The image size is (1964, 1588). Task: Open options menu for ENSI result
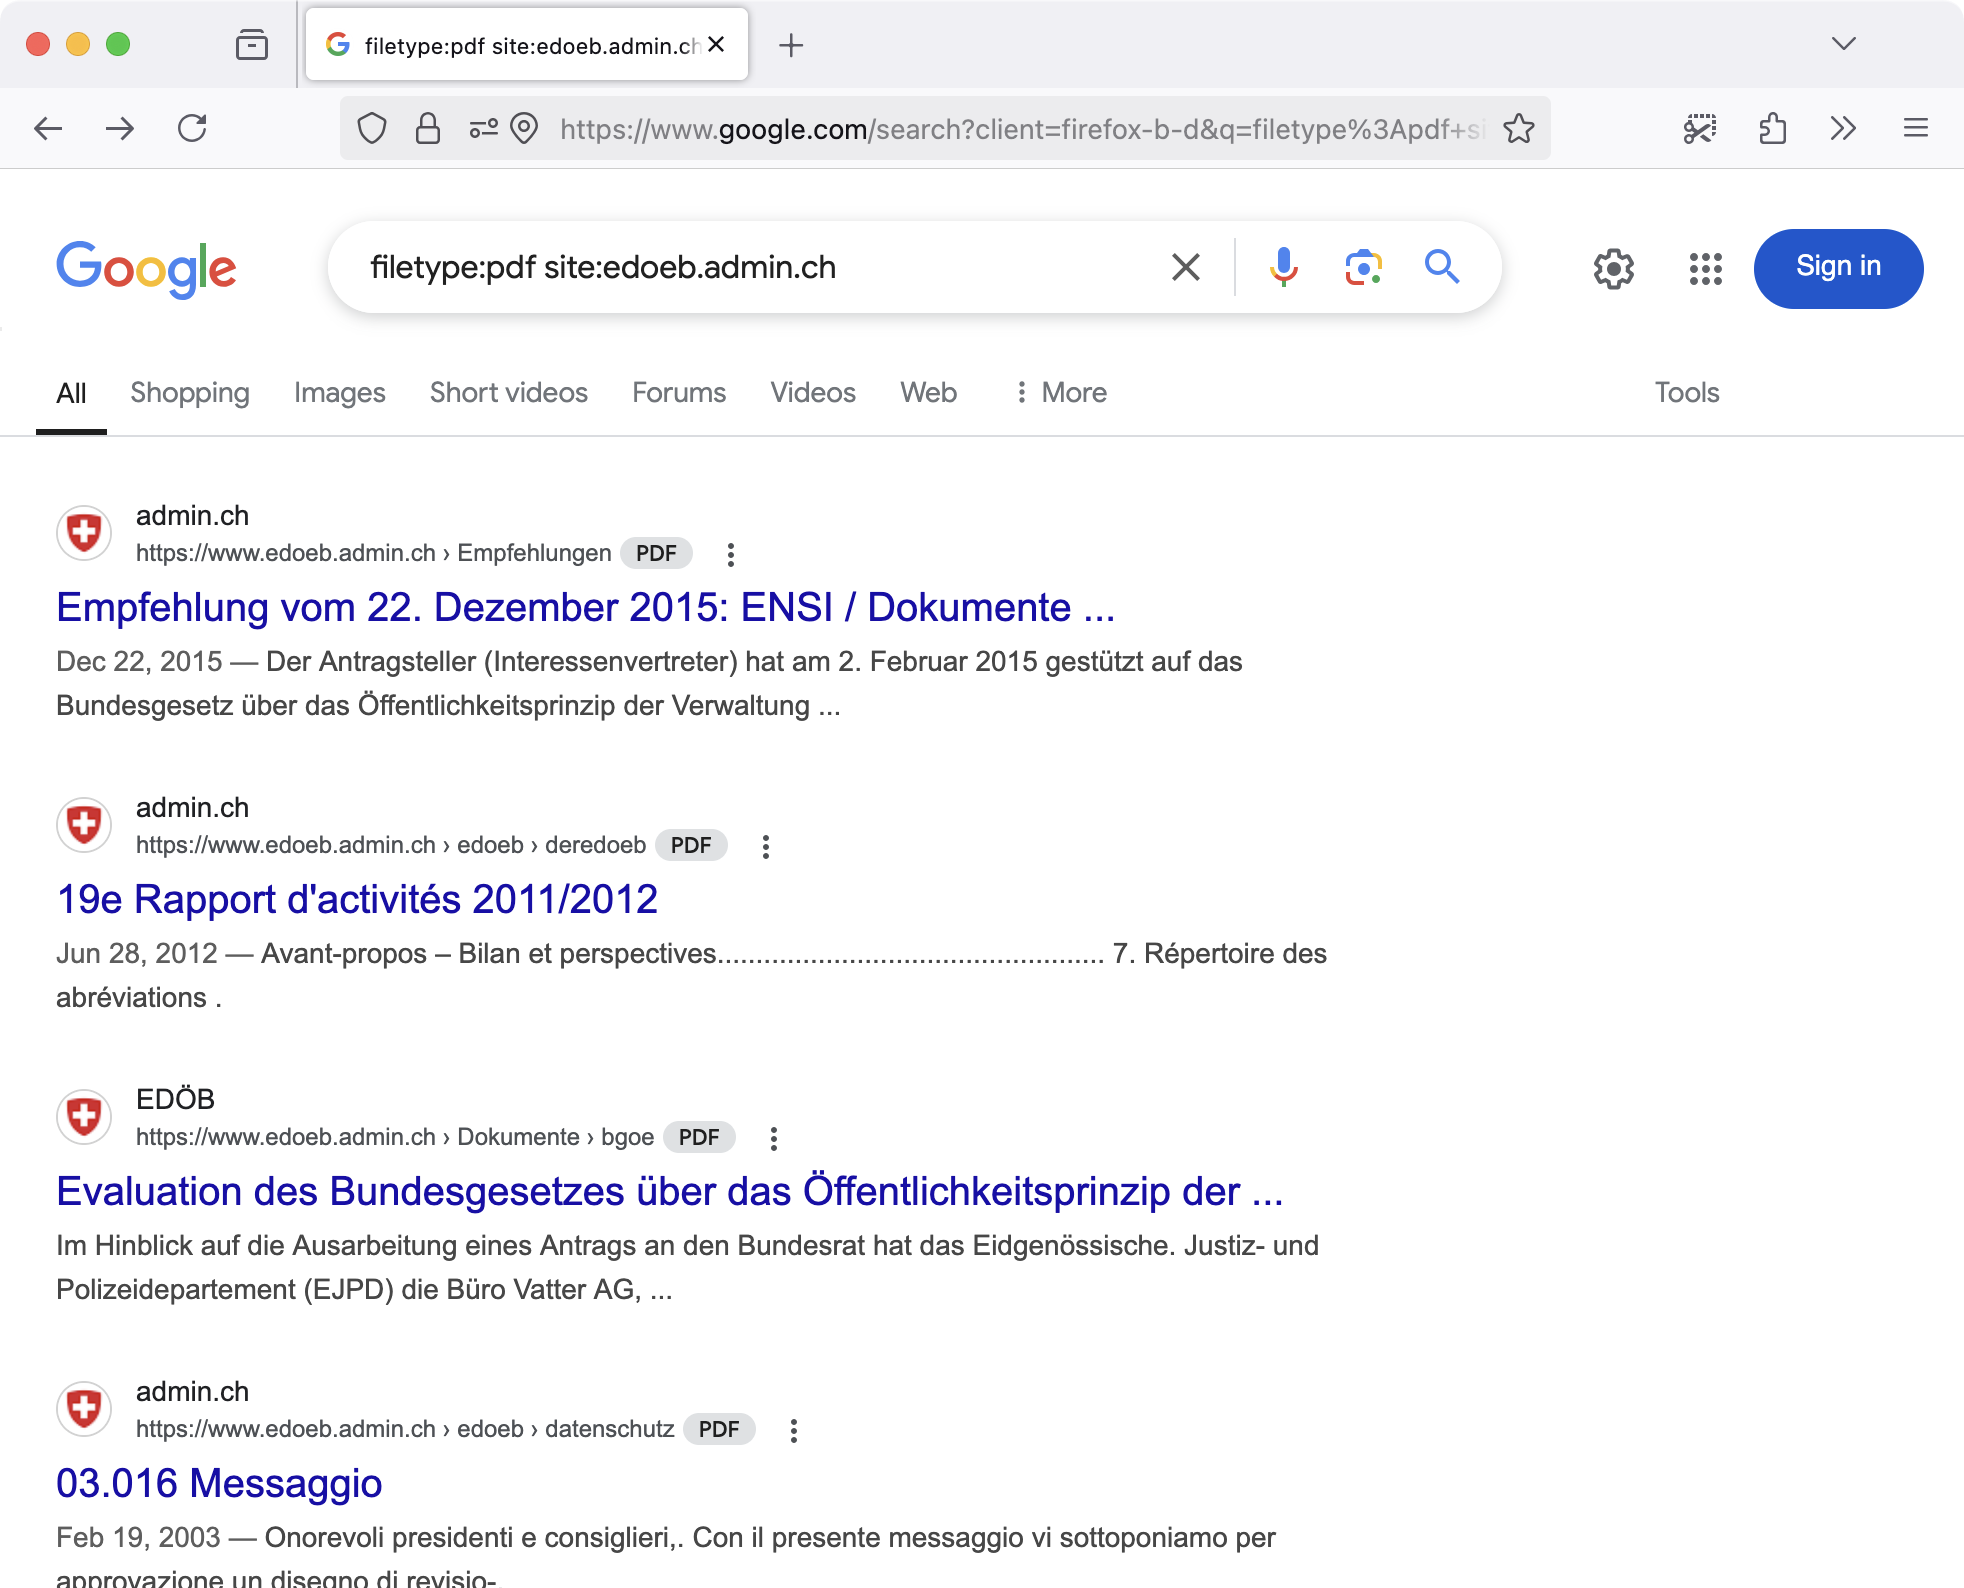pos(731,554)
